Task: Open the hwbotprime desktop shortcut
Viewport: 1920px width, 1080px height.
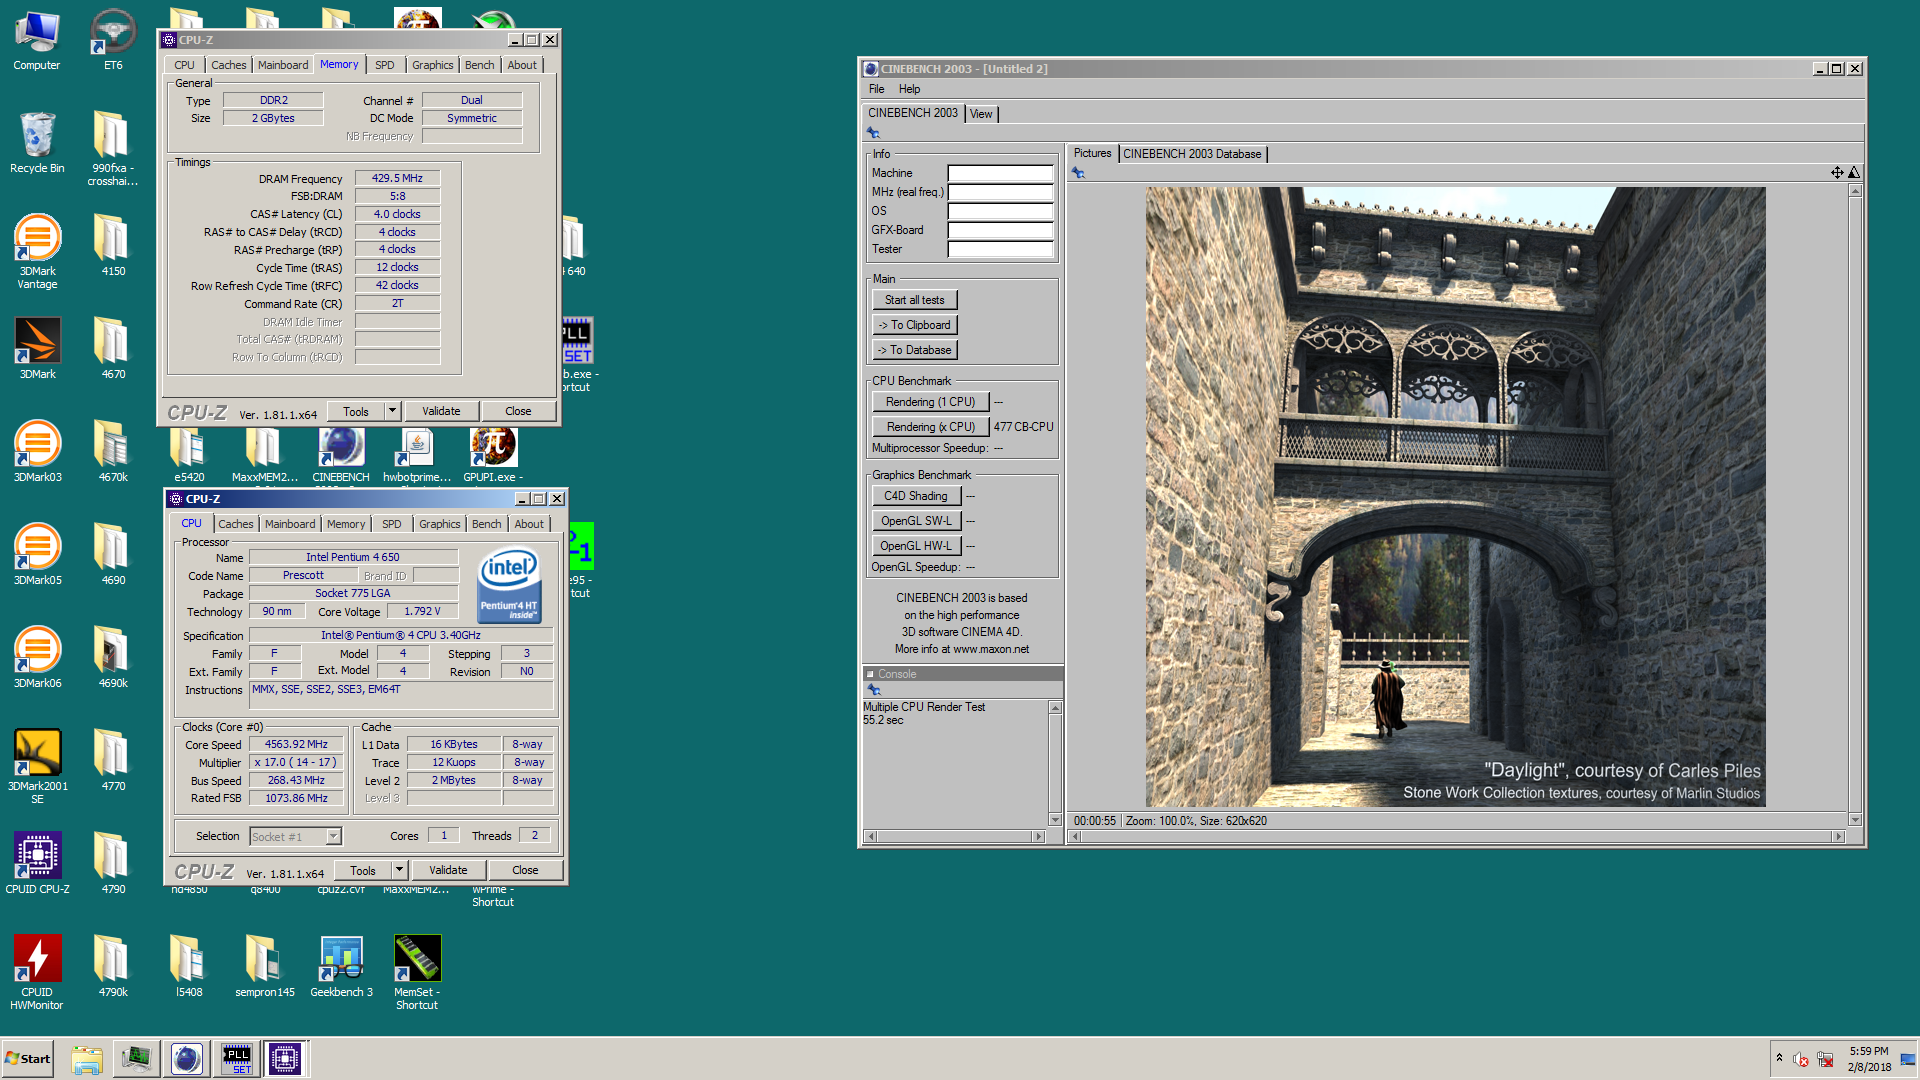Action: coord(417,455)
